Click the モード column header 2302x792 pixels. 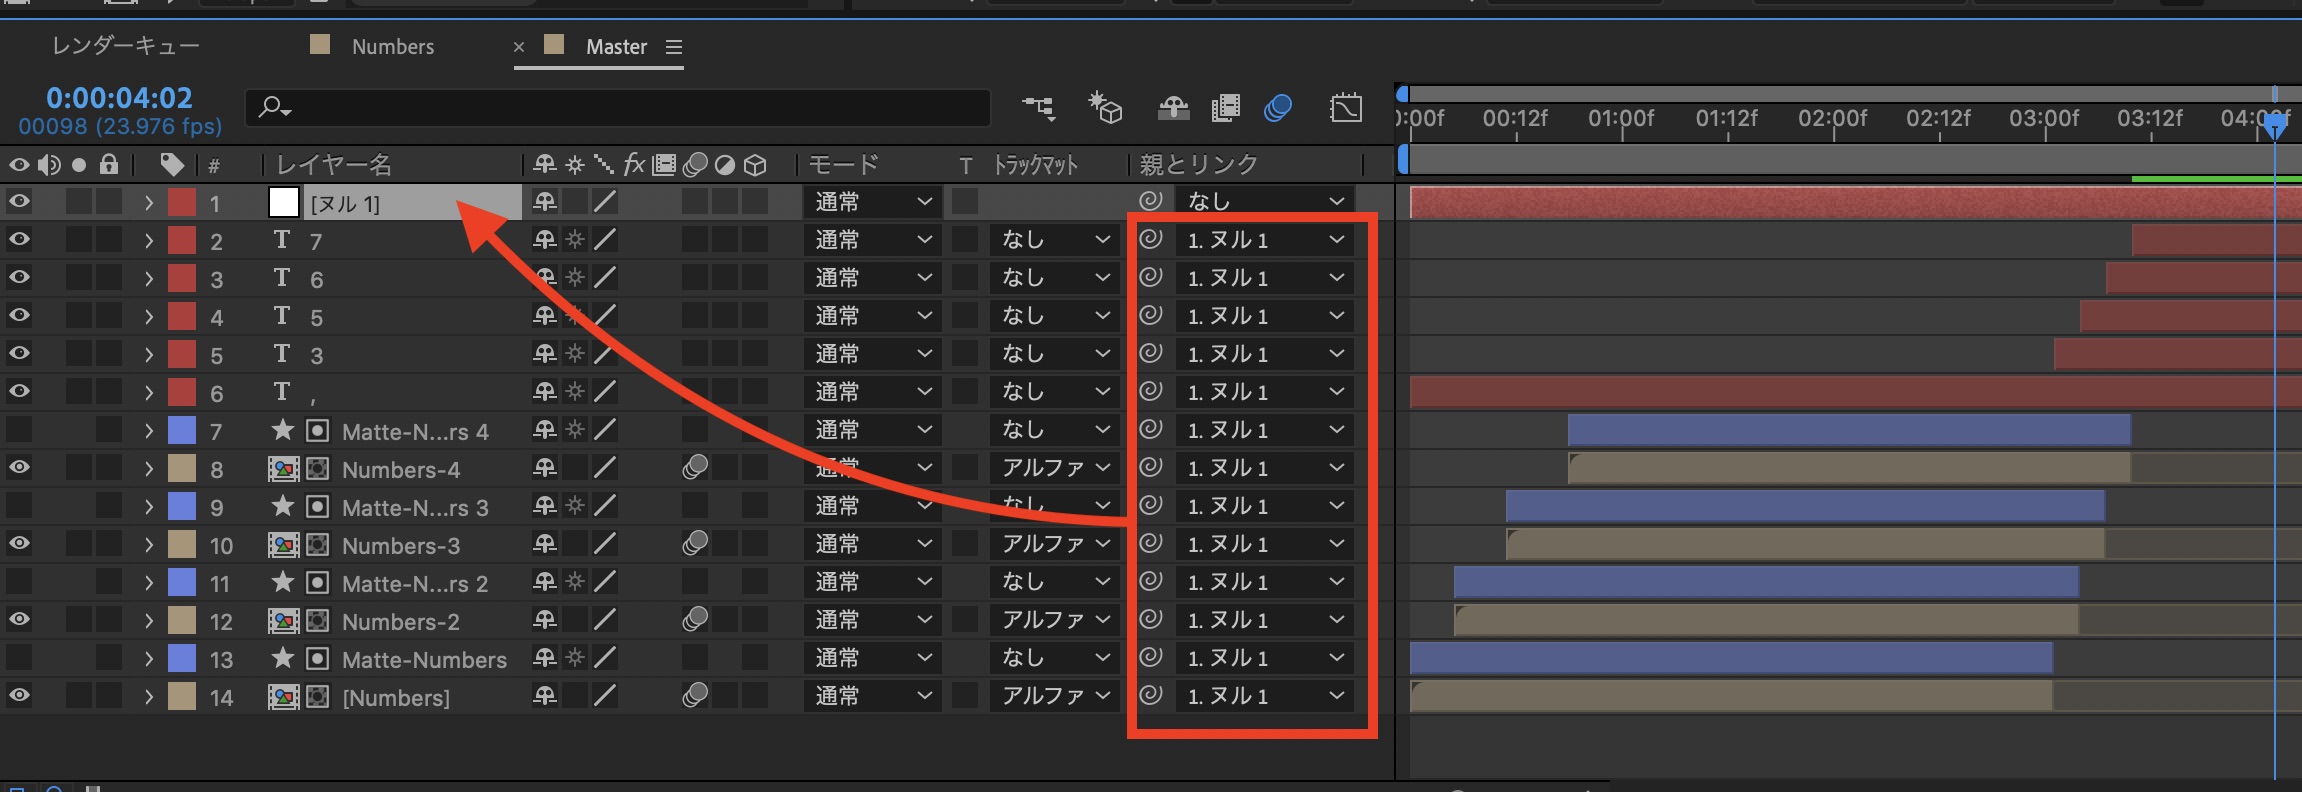point(842,164)
